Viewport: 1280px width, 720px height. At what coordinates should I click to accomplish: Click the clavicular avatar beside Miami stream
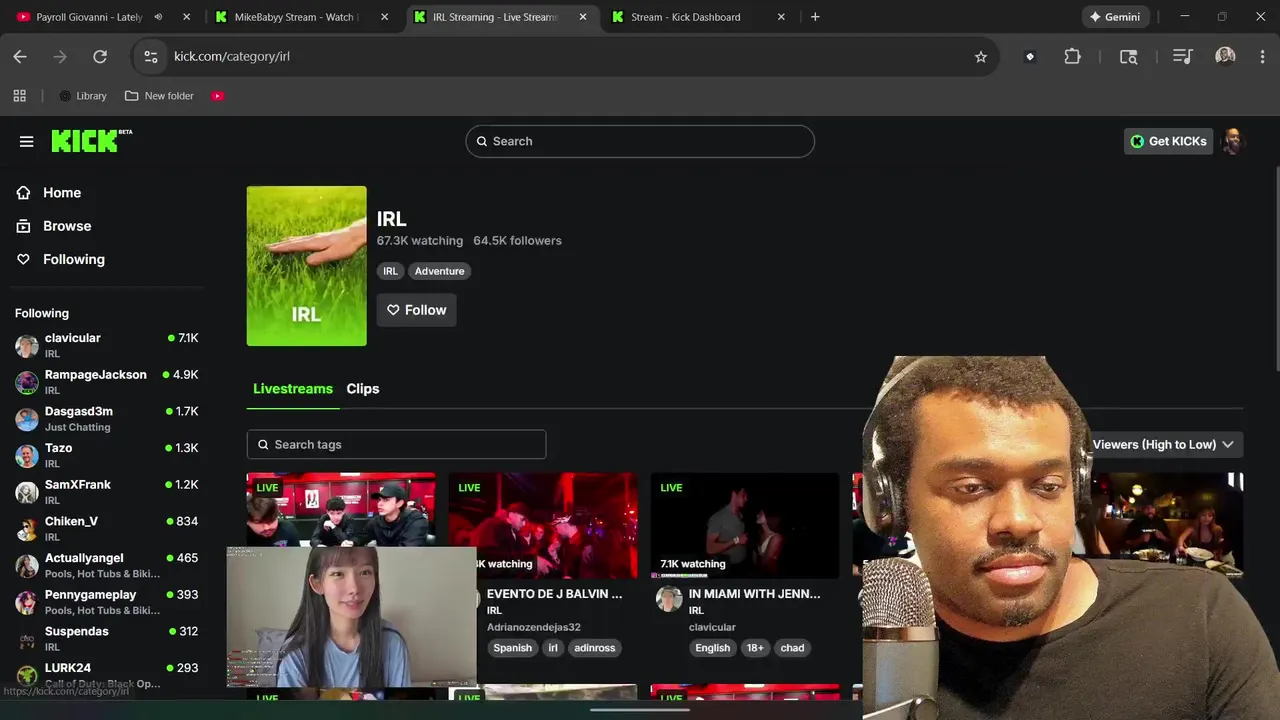coord(669,599)
